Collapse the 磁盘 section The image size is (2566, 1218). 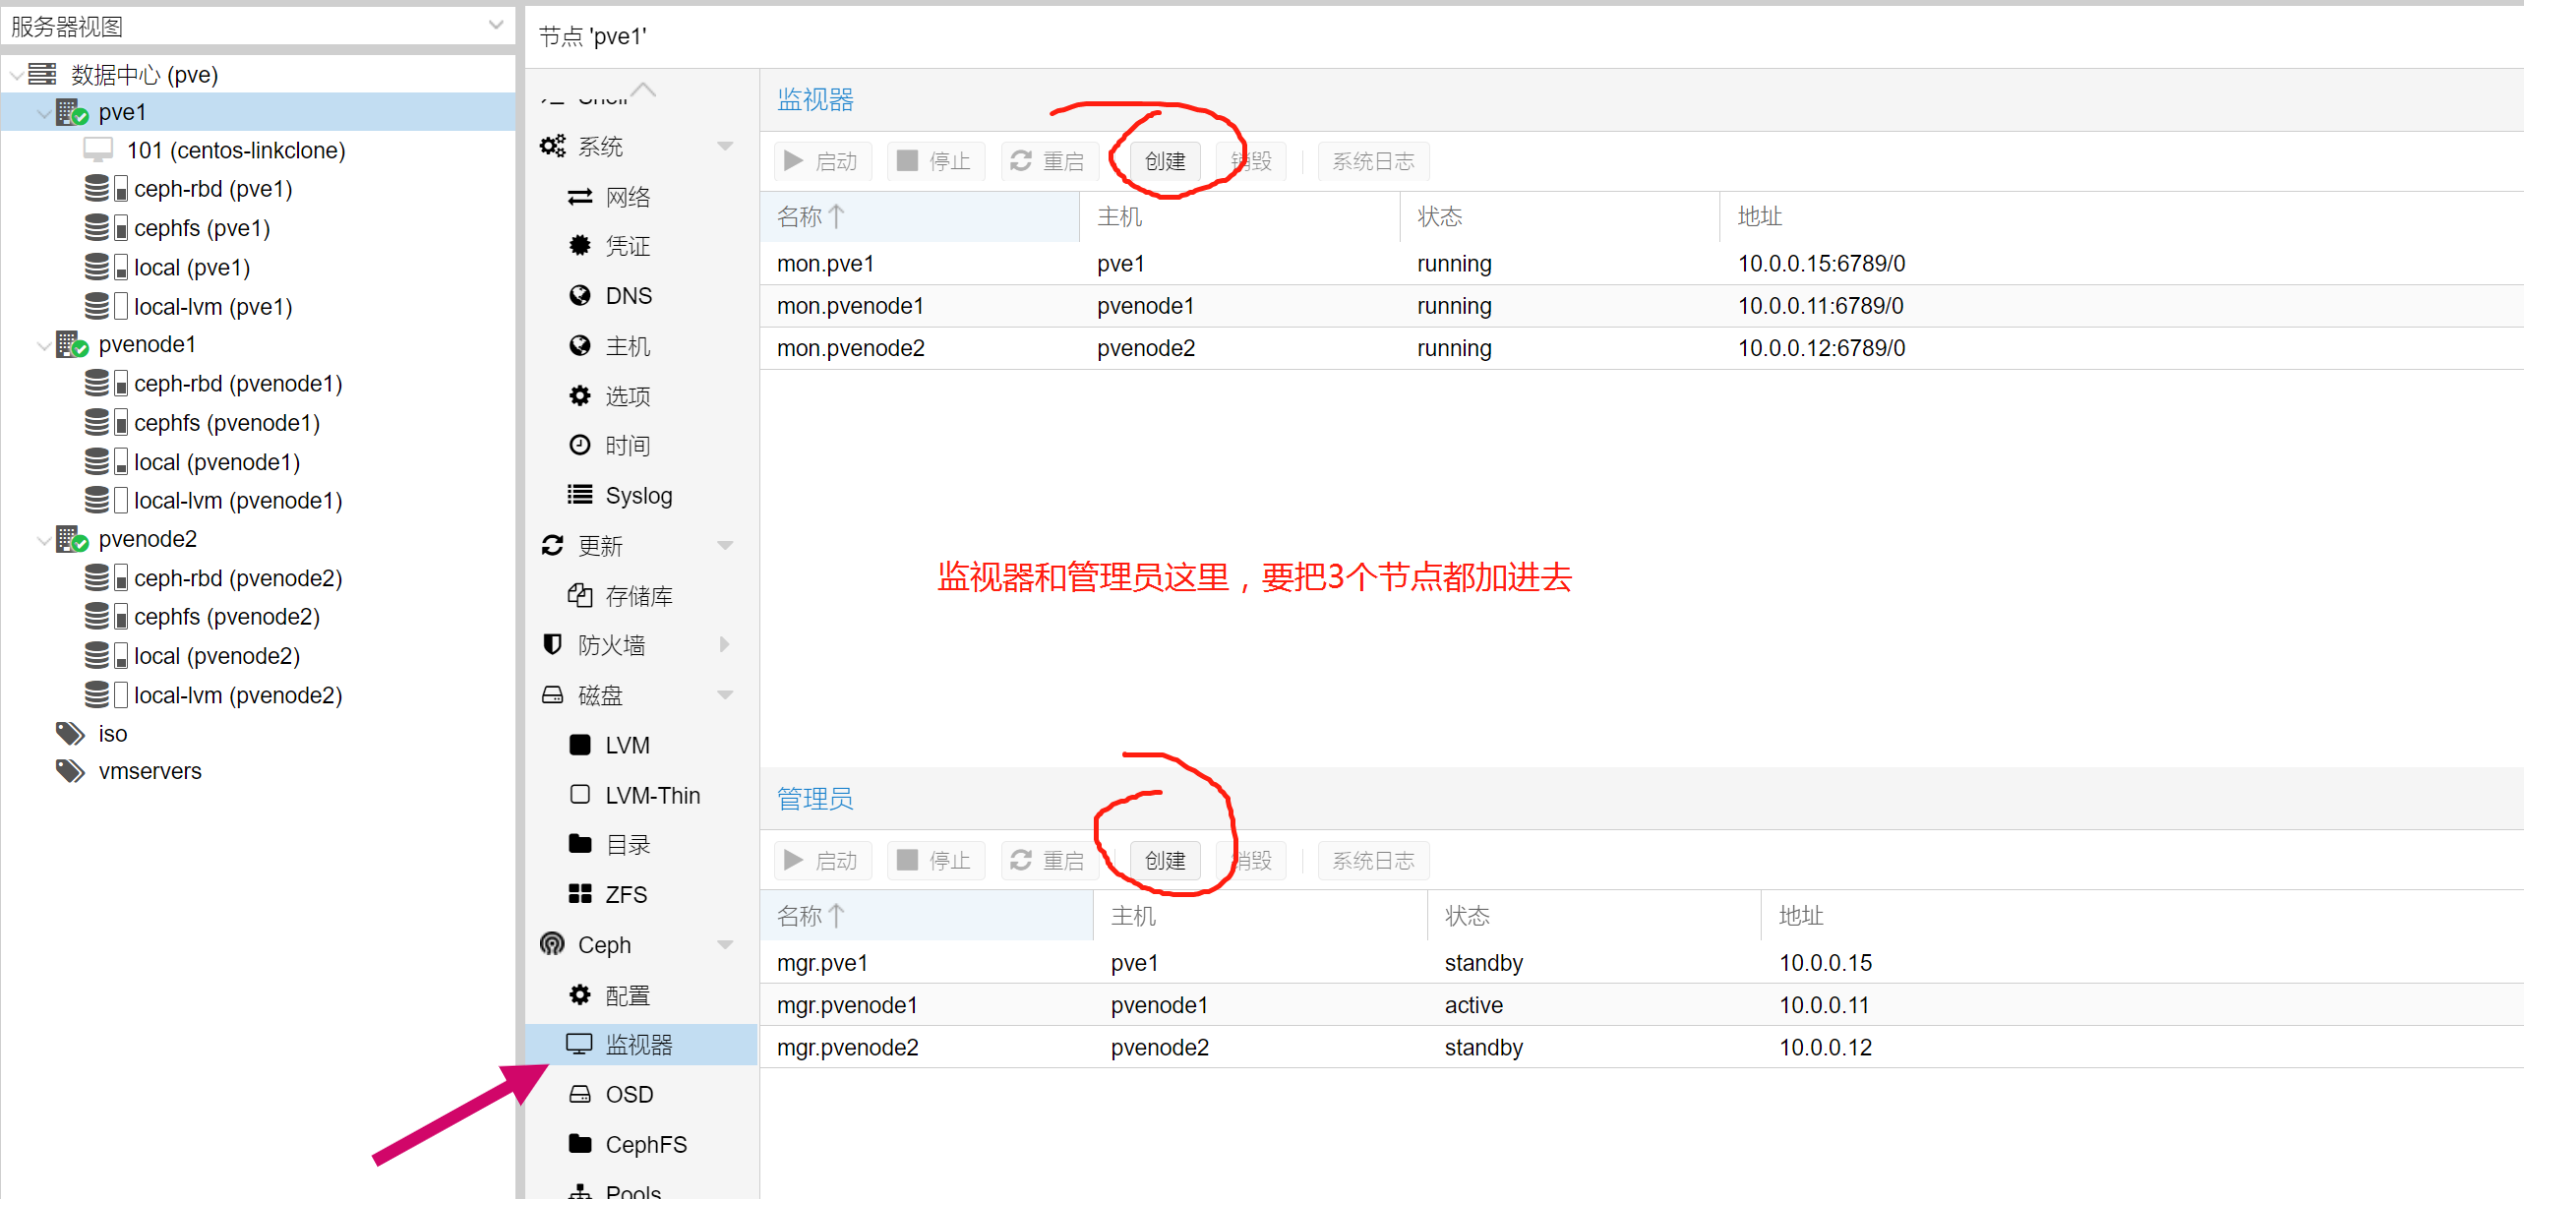726,694
